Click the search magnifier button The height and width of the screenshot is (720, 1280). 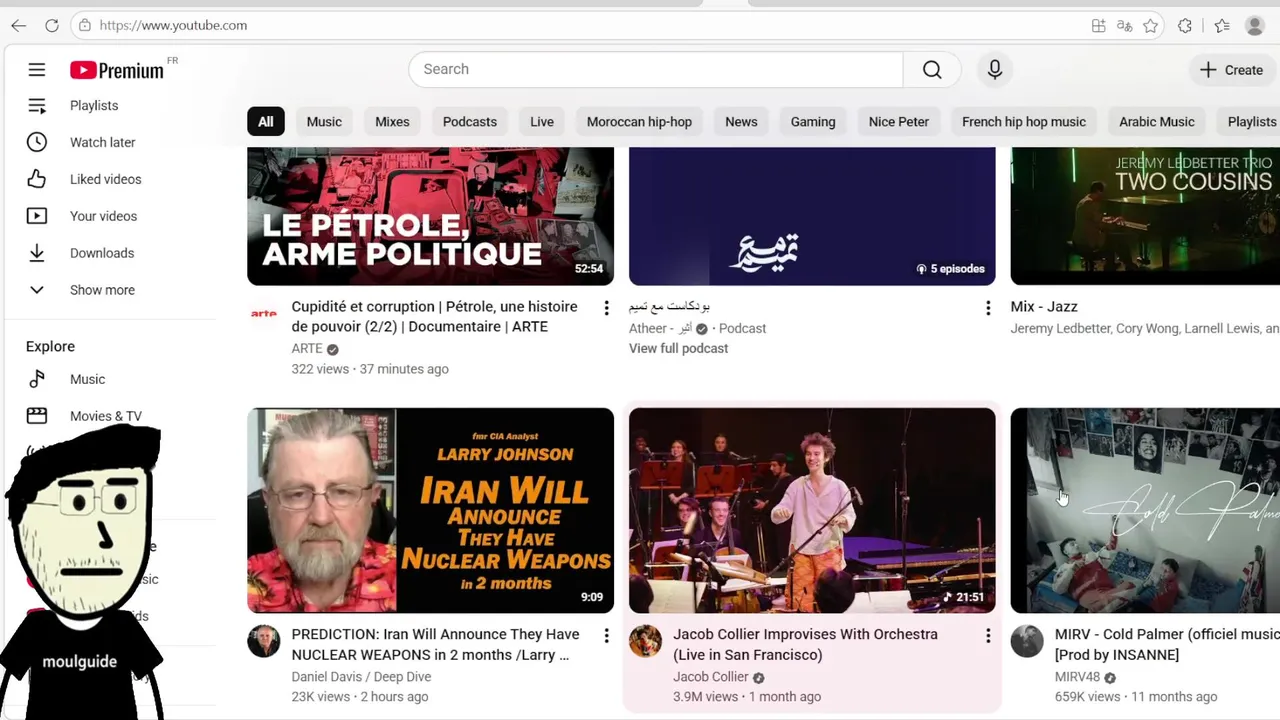point(932,69)
